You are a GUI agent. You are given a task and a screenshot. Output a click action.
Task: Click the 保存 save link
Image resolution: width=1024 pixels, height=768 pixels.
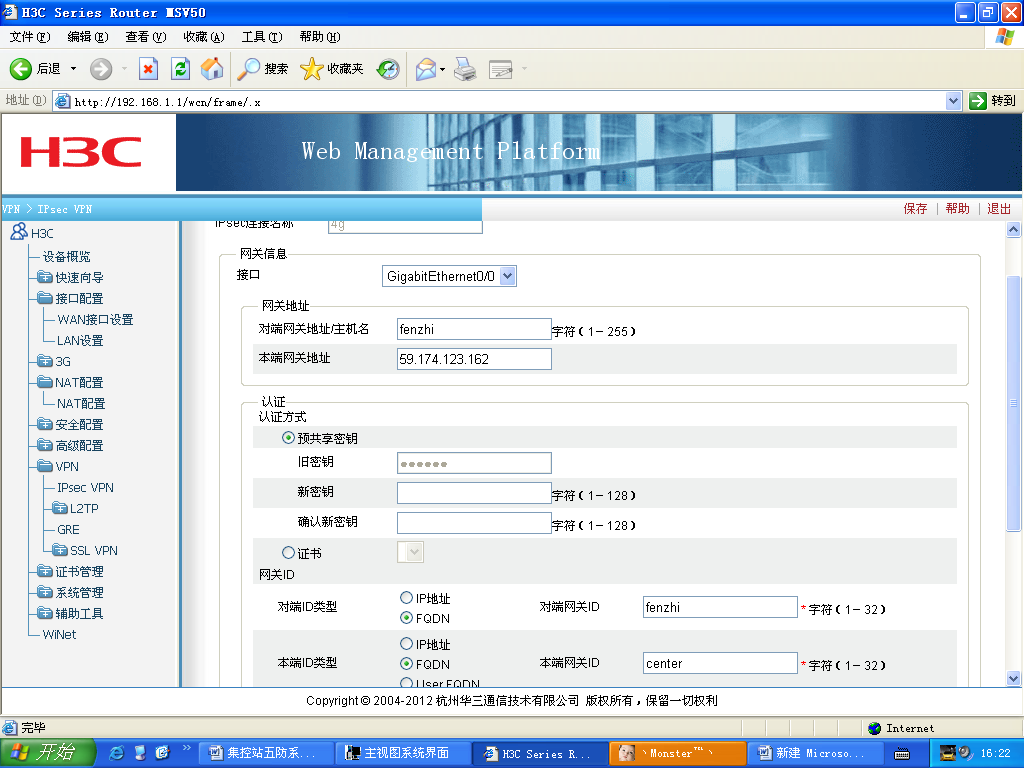915,209
